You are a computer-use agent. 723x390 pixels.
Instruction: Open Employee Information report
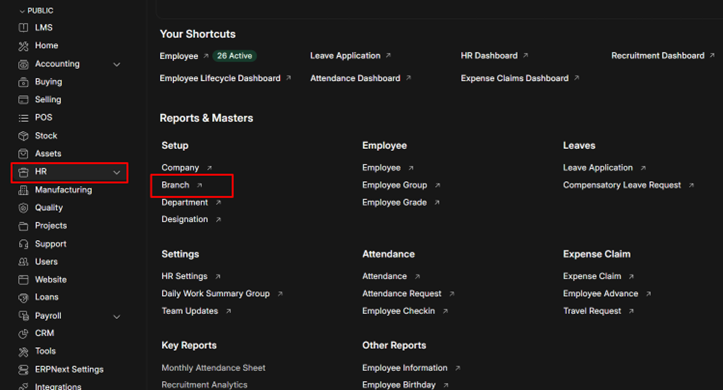(x=405, y=368)
